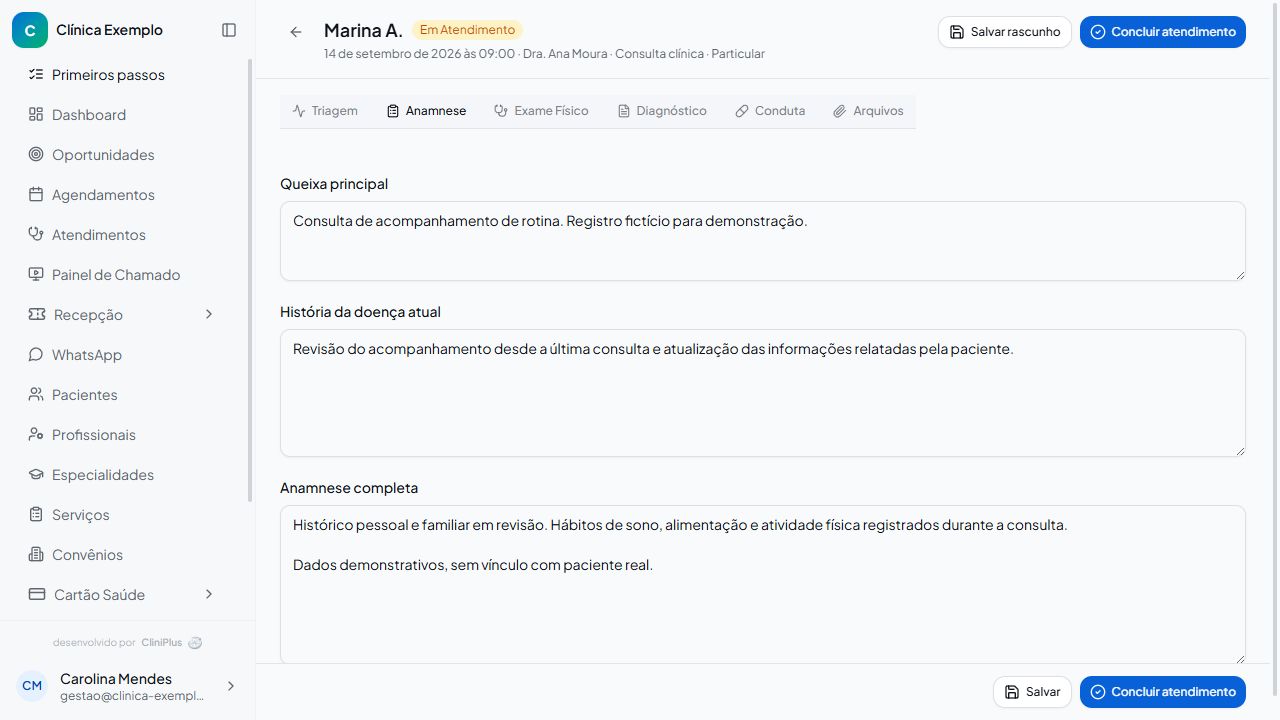Click the Convênios building icon
This screenshot has width=1280, height=720.
(x=36, y=554)
